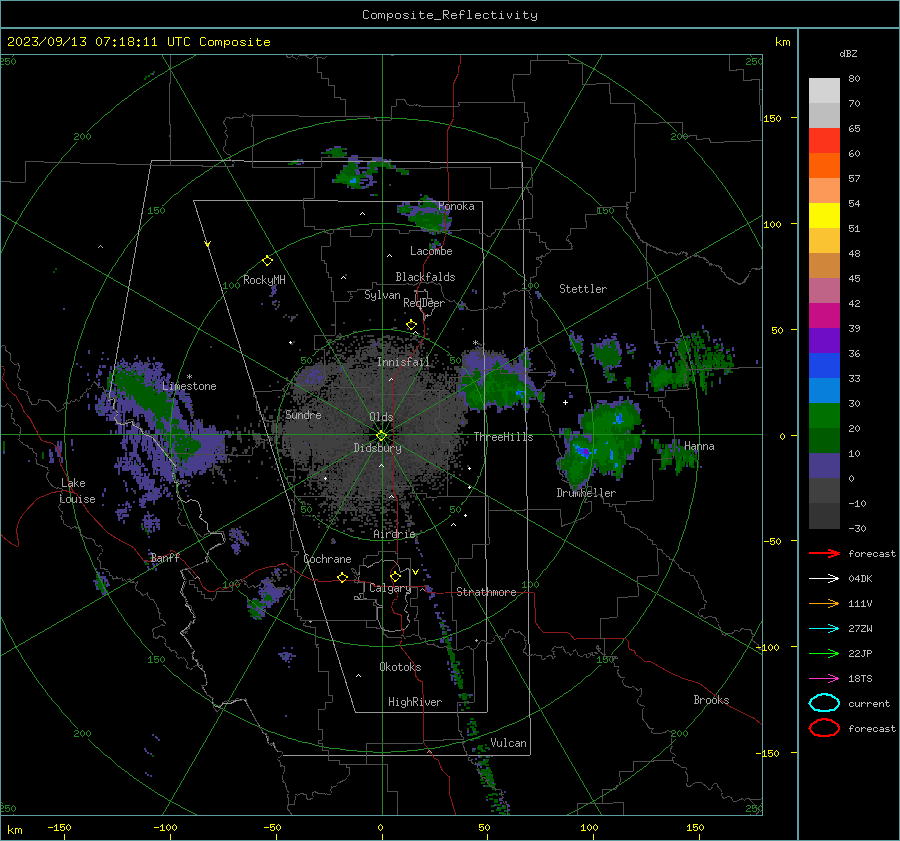Click the Sylvan label
Viewport: 900px width, 841px height.
coord(382,295)
